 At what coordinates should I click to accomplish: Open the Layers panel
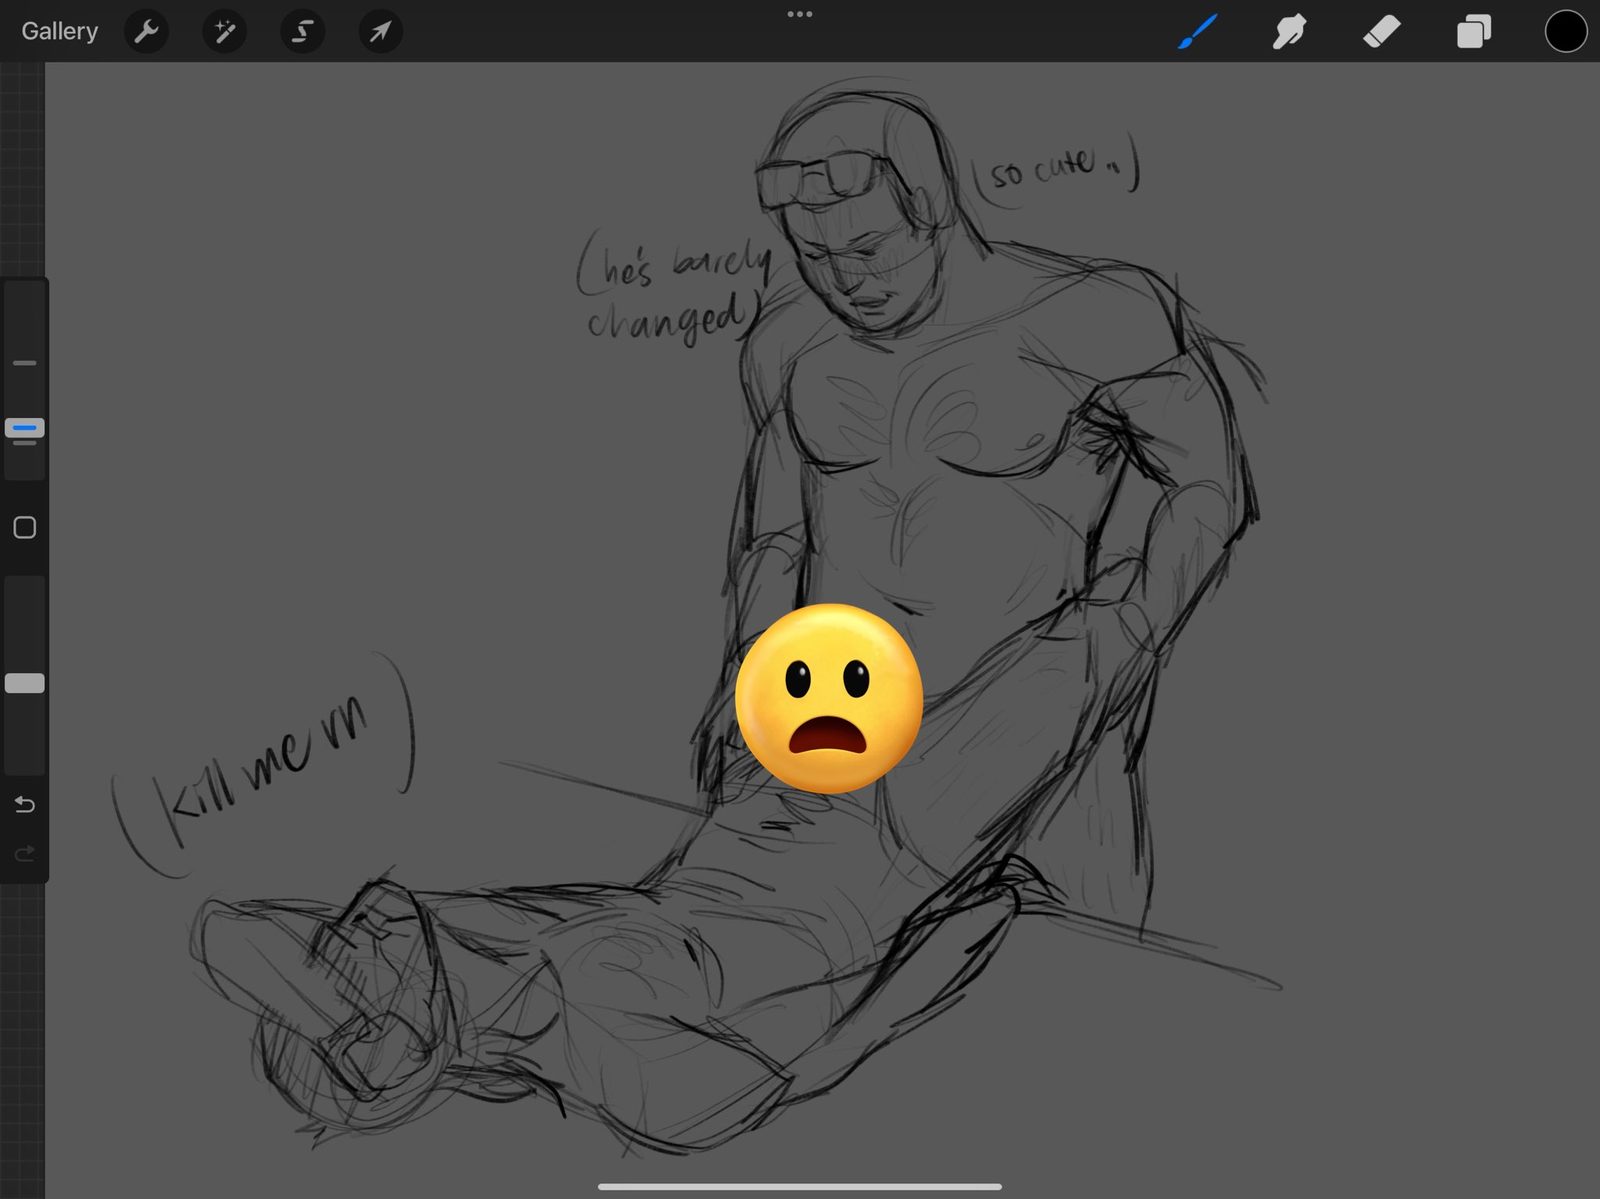tap(1473, 31)
